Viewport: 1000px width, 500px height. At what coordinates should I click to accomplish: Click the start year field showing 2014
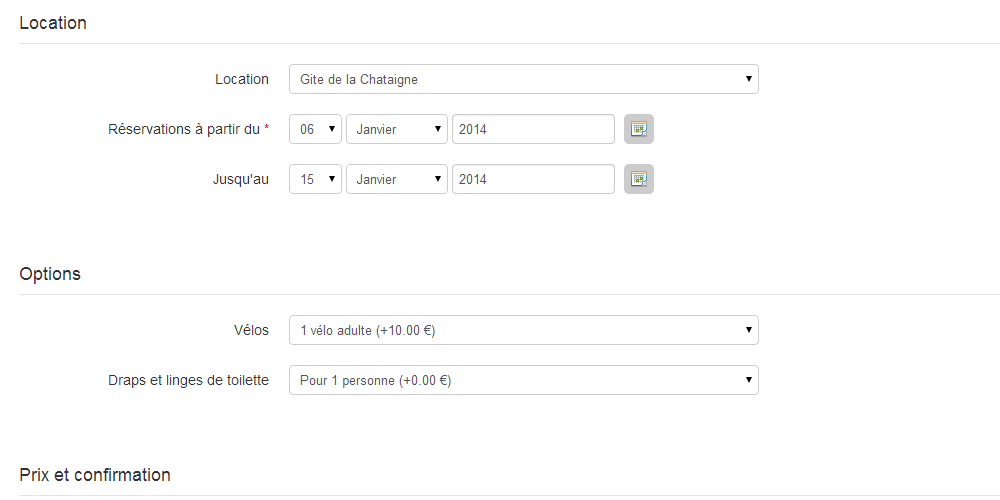(533, 129)
